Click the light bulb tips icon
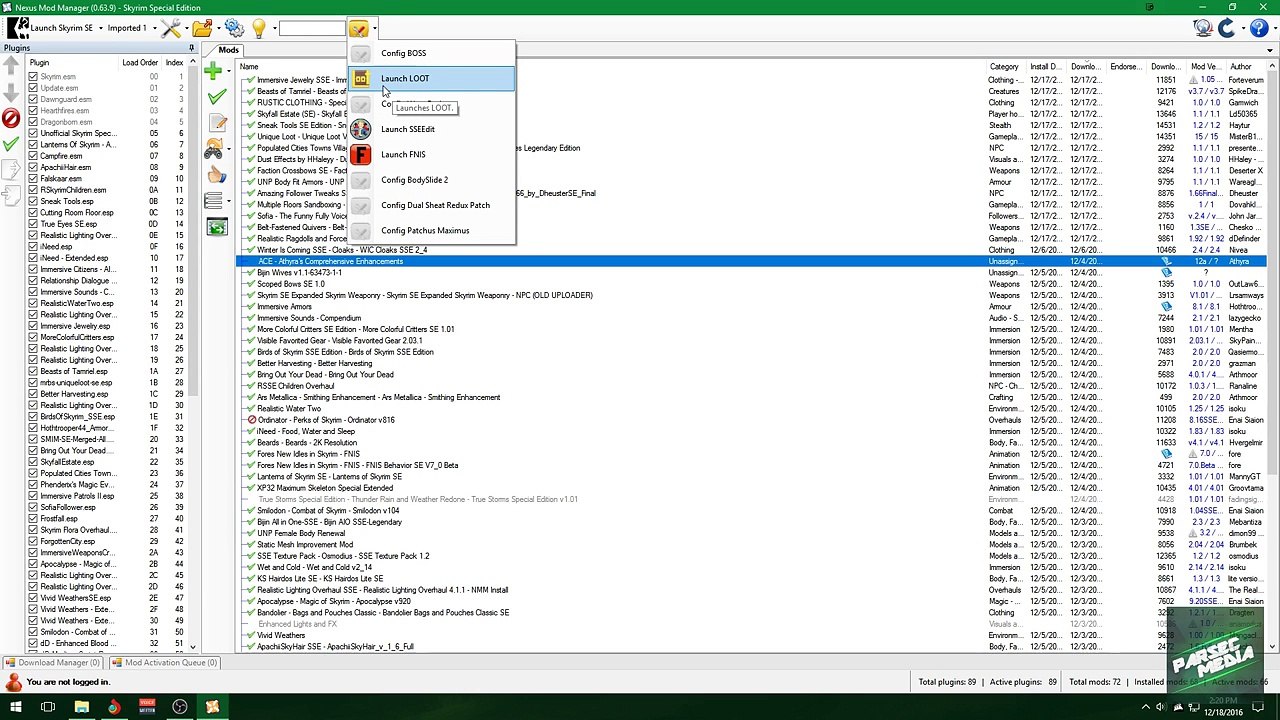This screenshot has height=720, width=1280. click(x=259, y=28)
